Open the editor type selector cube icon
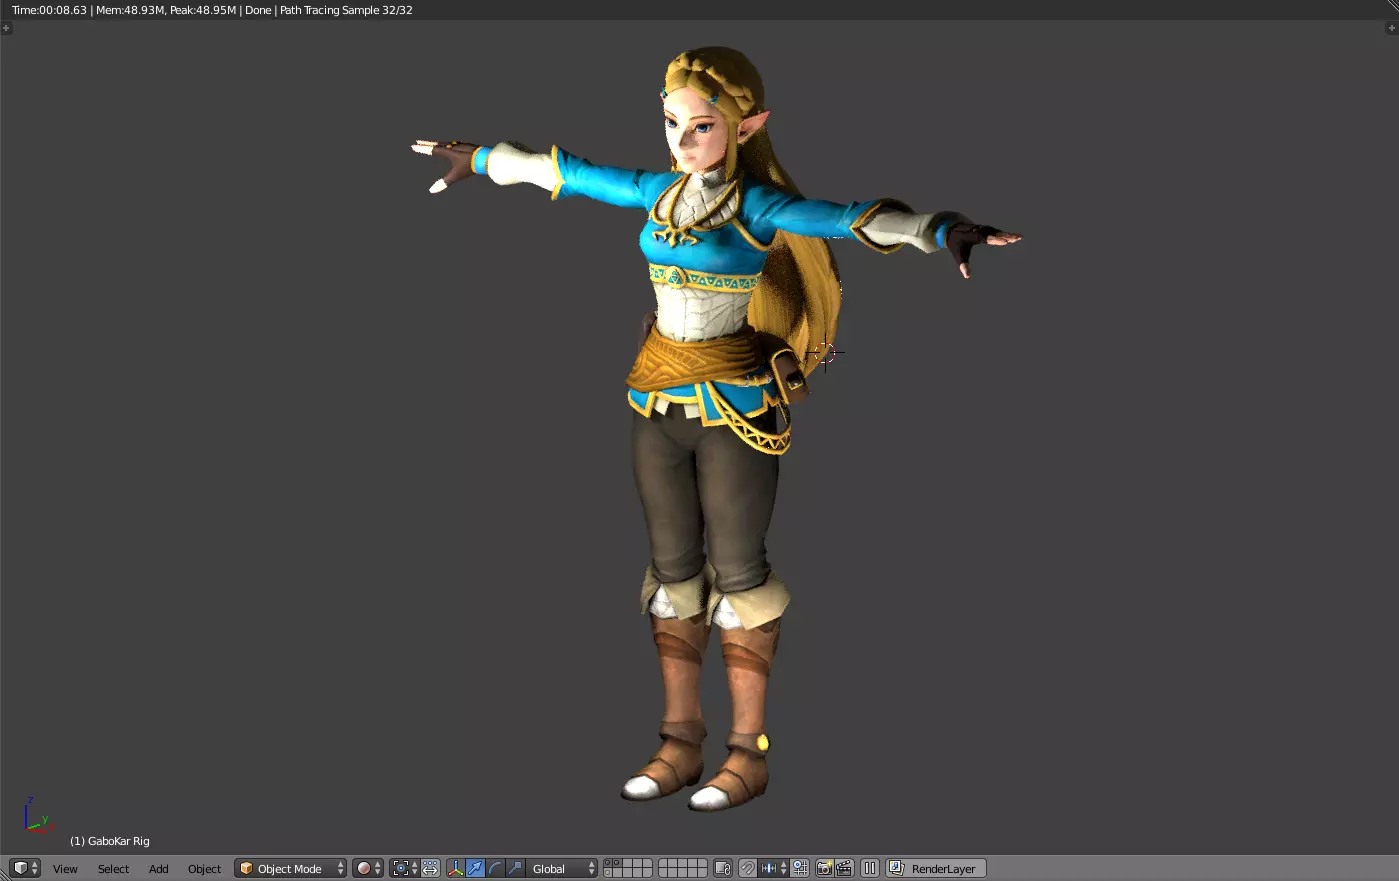 pos(25,868)
